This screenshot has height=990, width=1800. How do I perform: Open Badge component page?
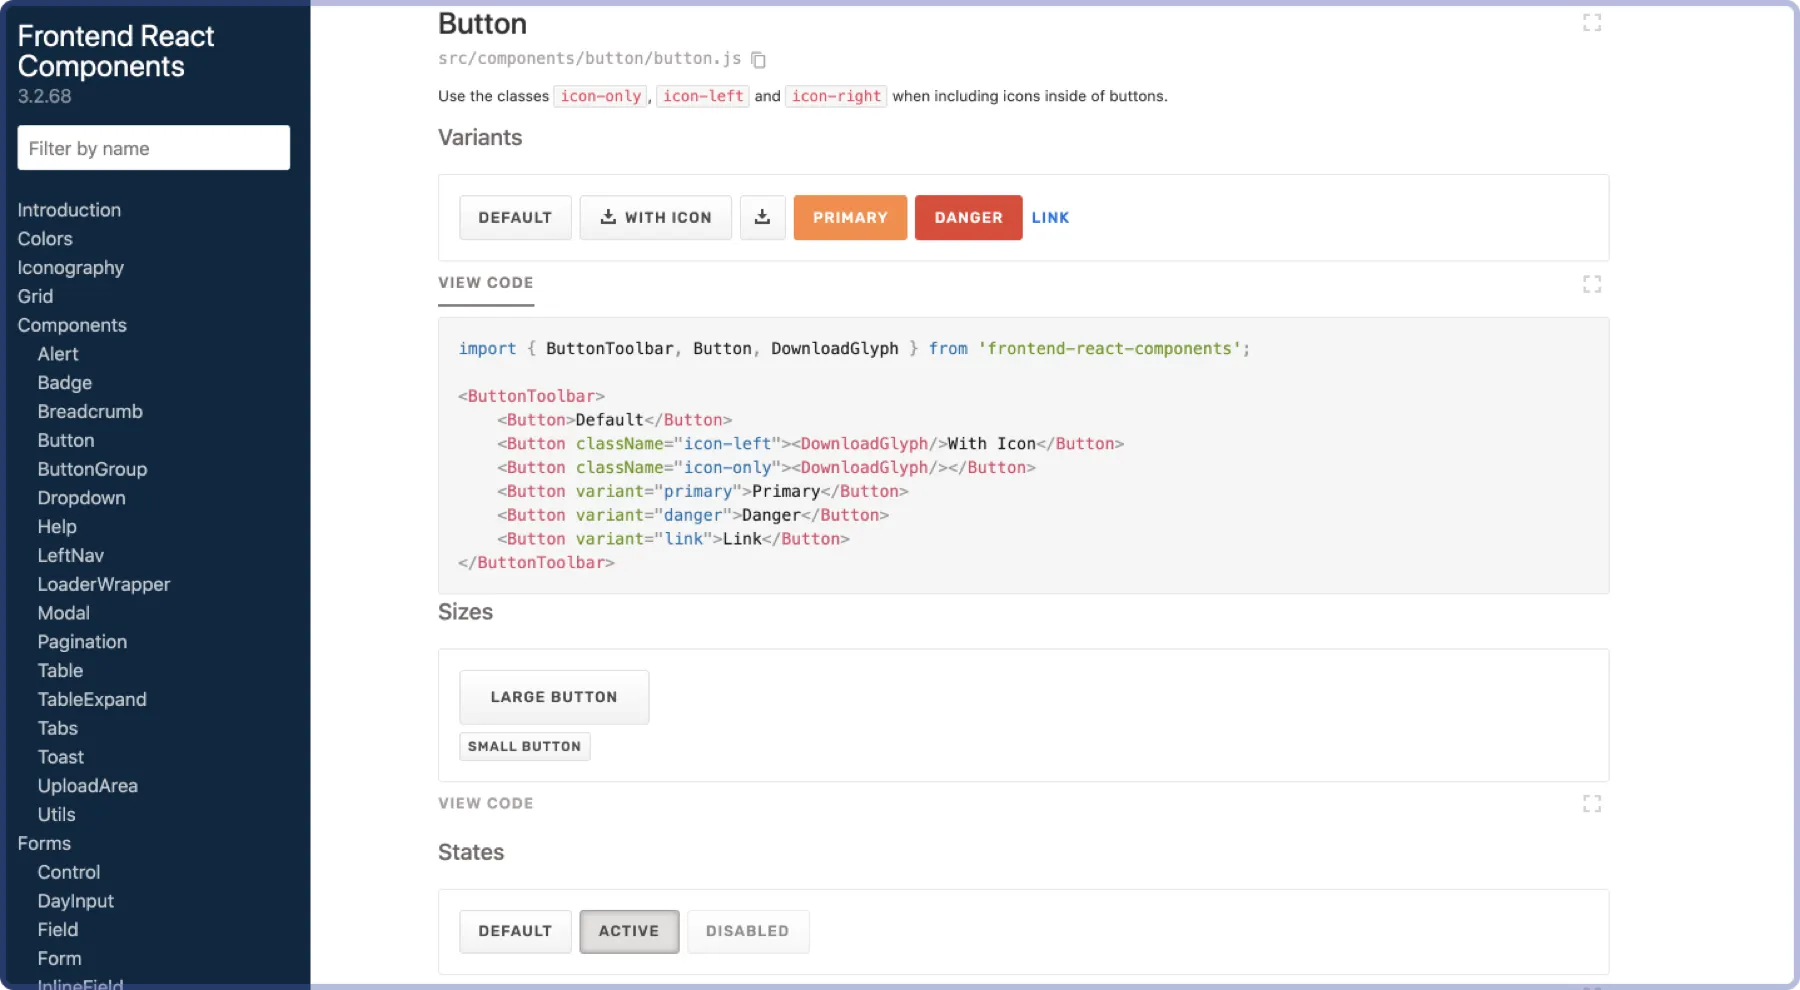pos(65,383)
